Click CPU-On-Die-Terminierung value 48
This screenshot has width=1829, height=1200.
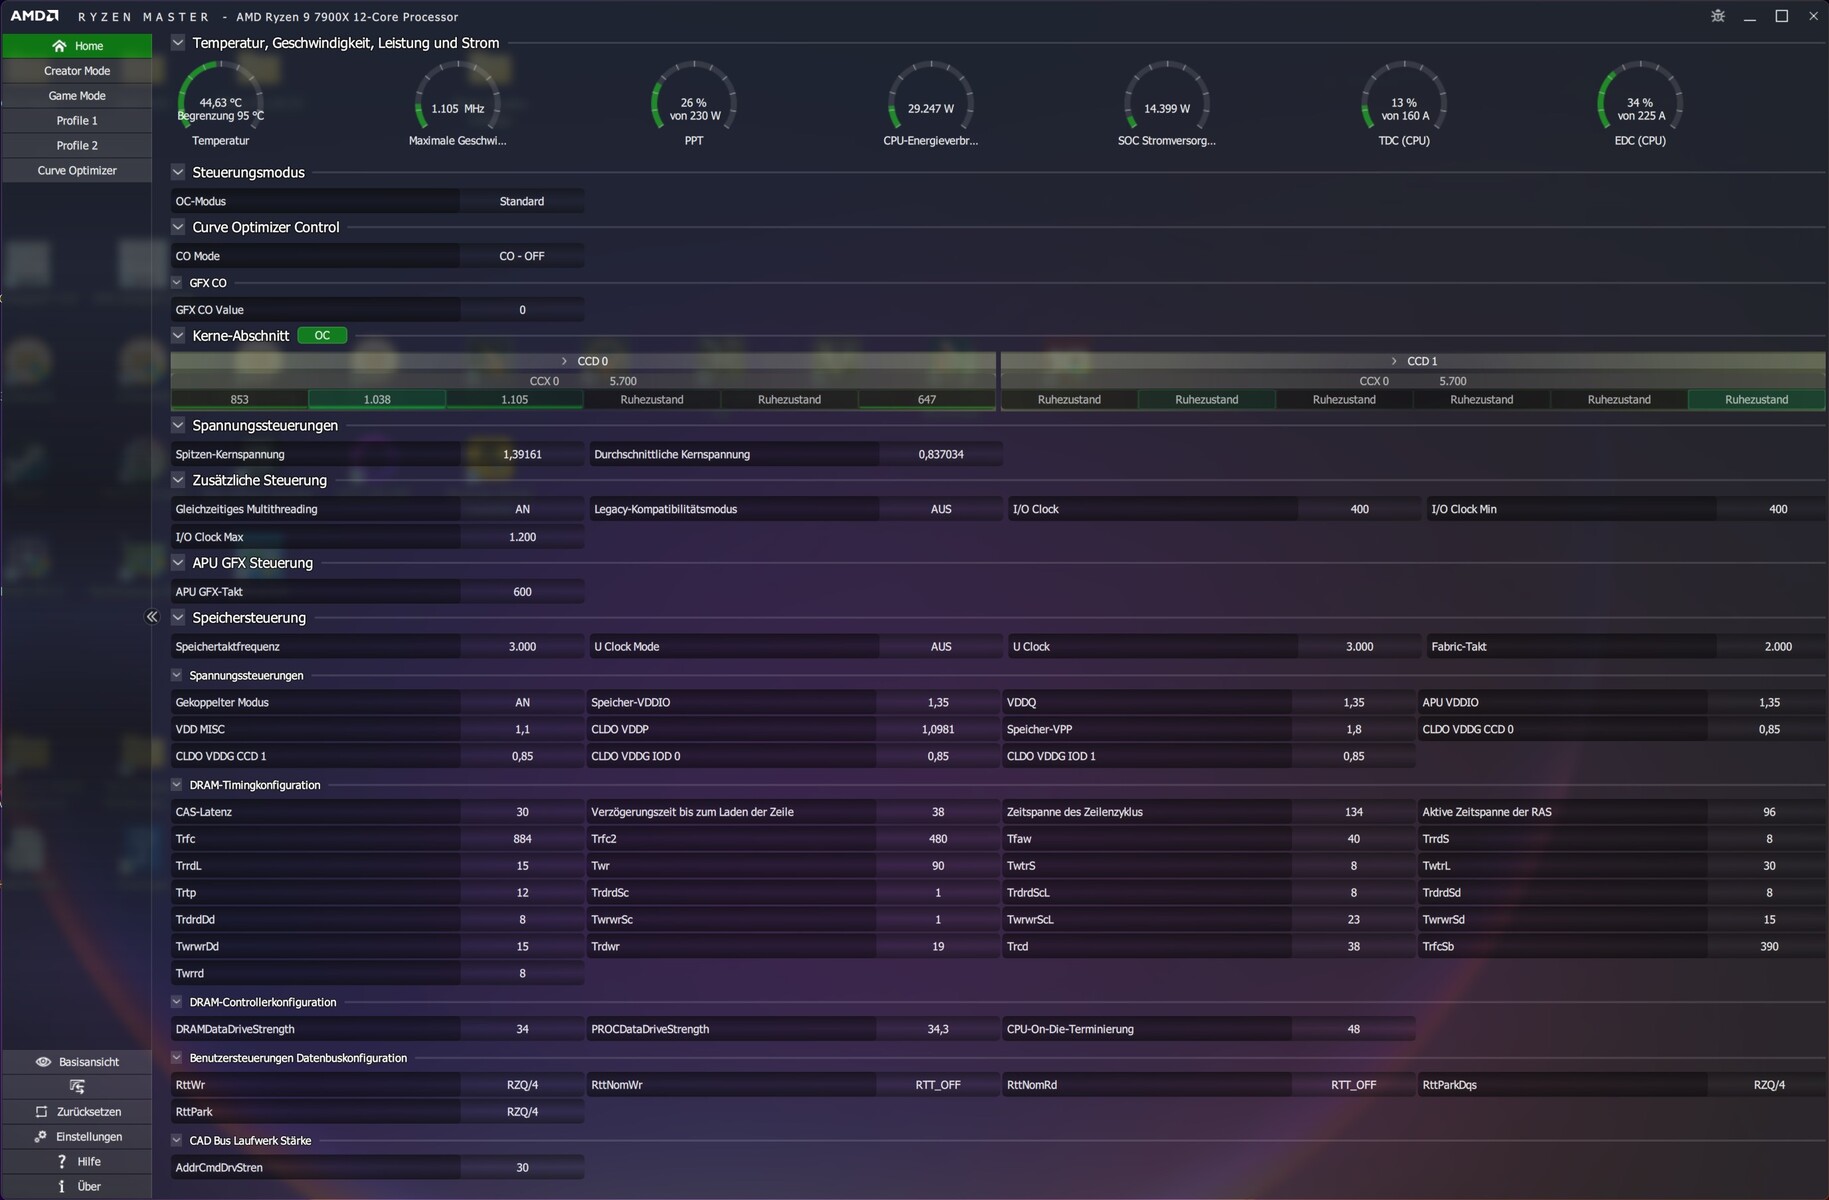1353,1029
